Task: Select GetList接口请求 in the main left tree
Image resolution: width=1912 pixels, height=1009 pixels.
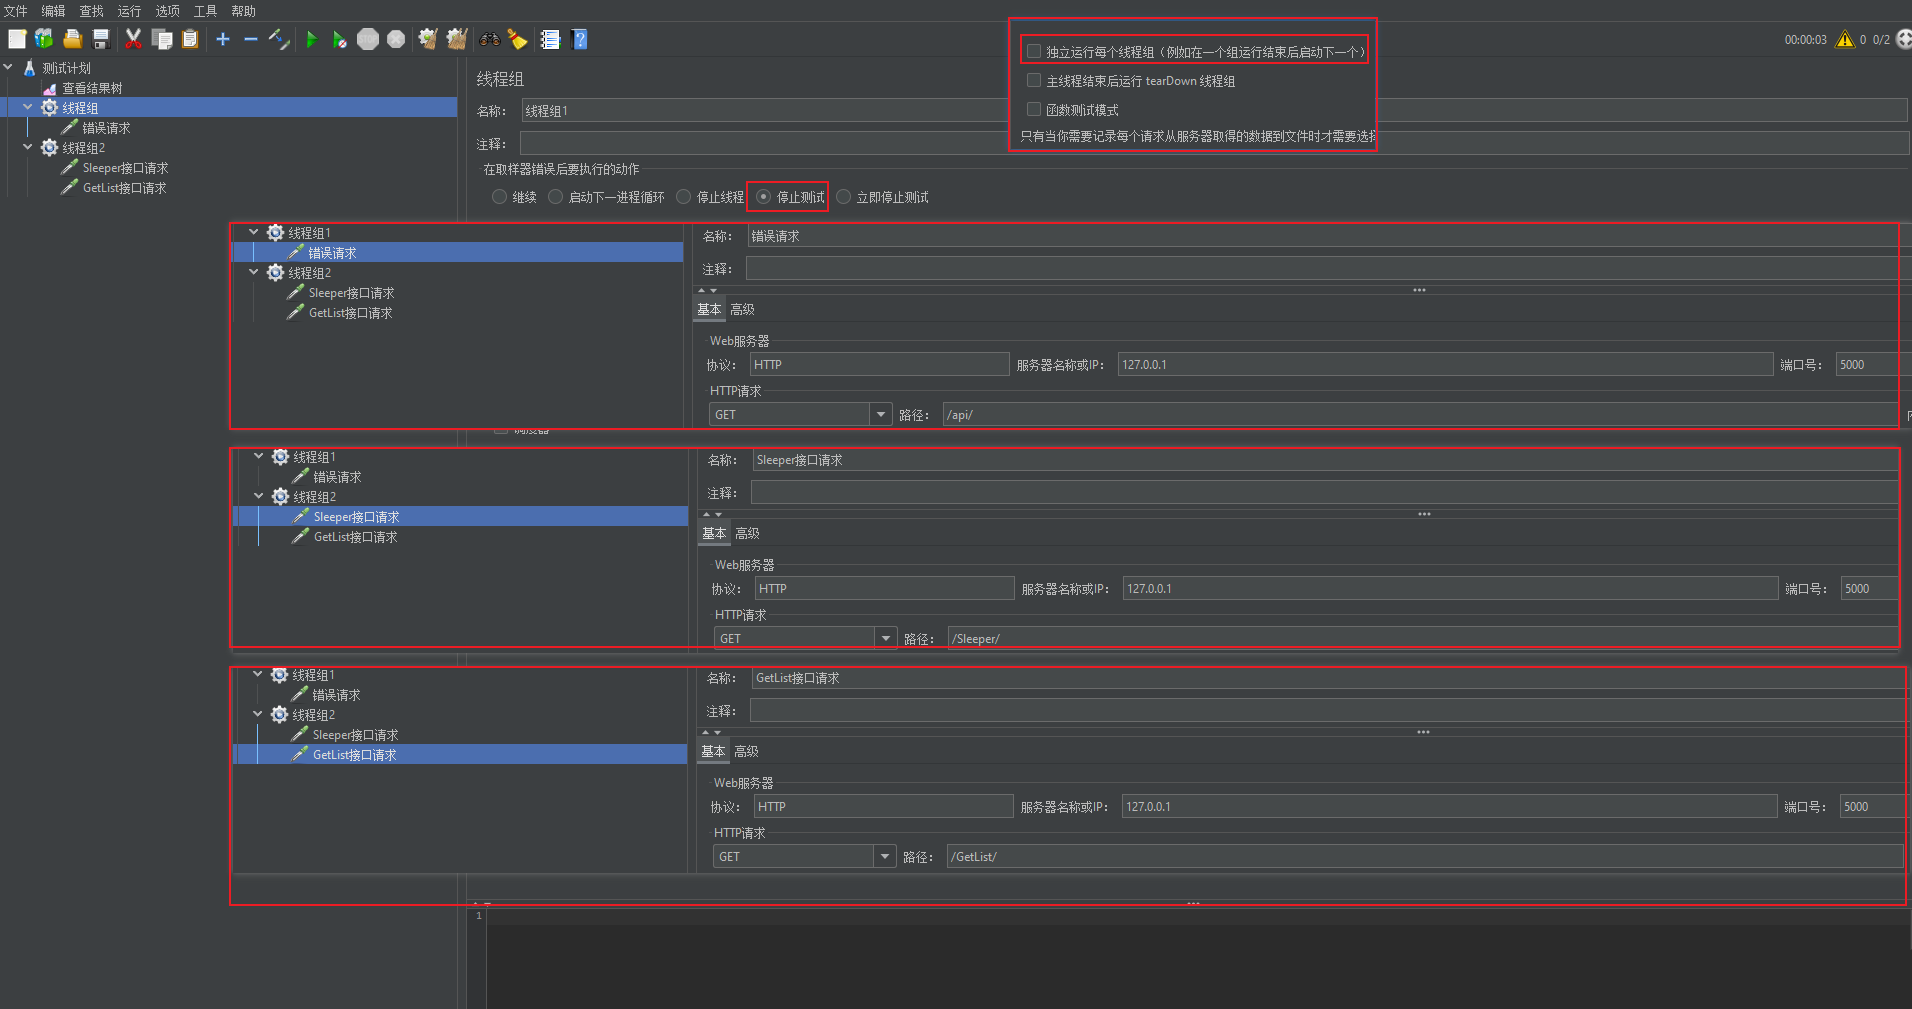Action: [124, 188]
